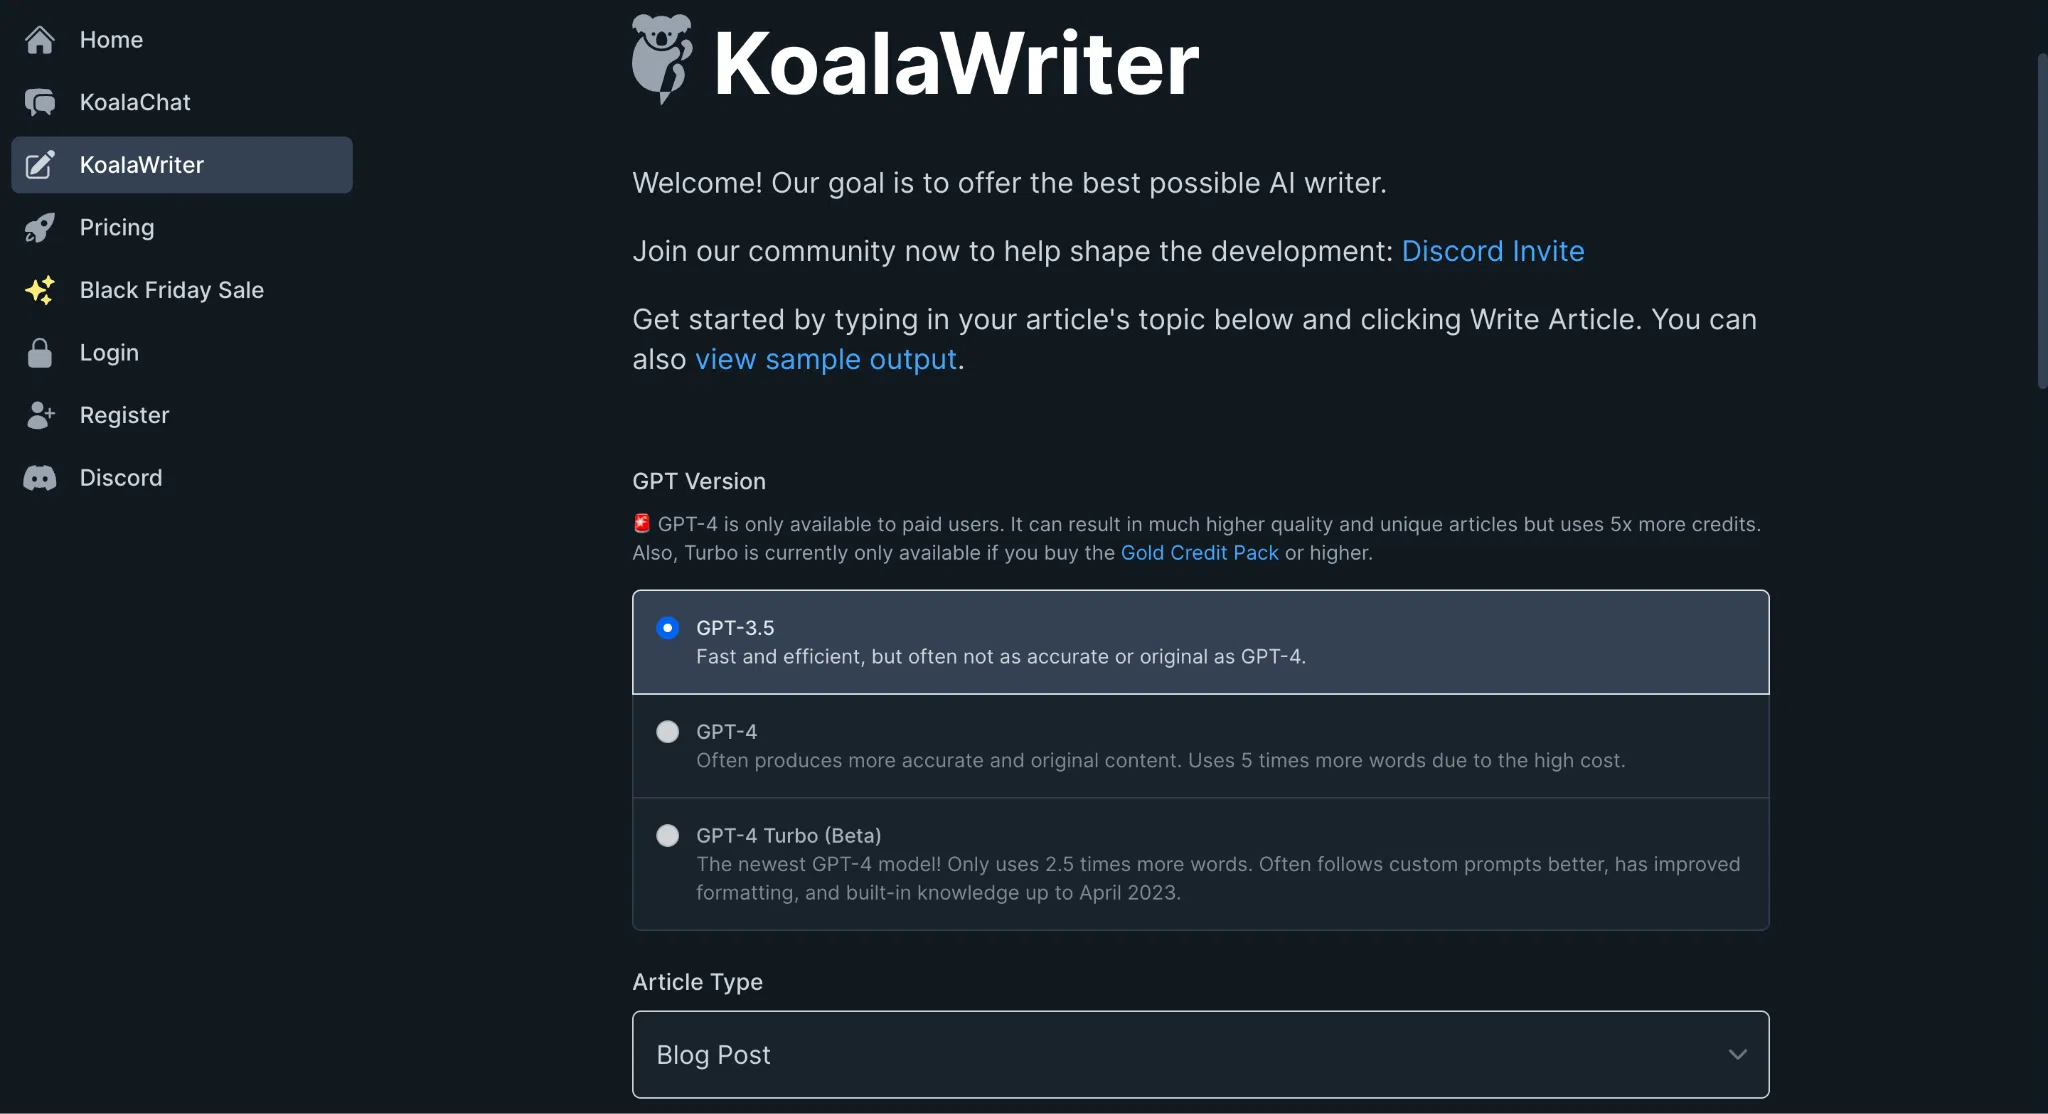Click the Pricing rocket icon
2048x1114 pixels.
[40, 228]
